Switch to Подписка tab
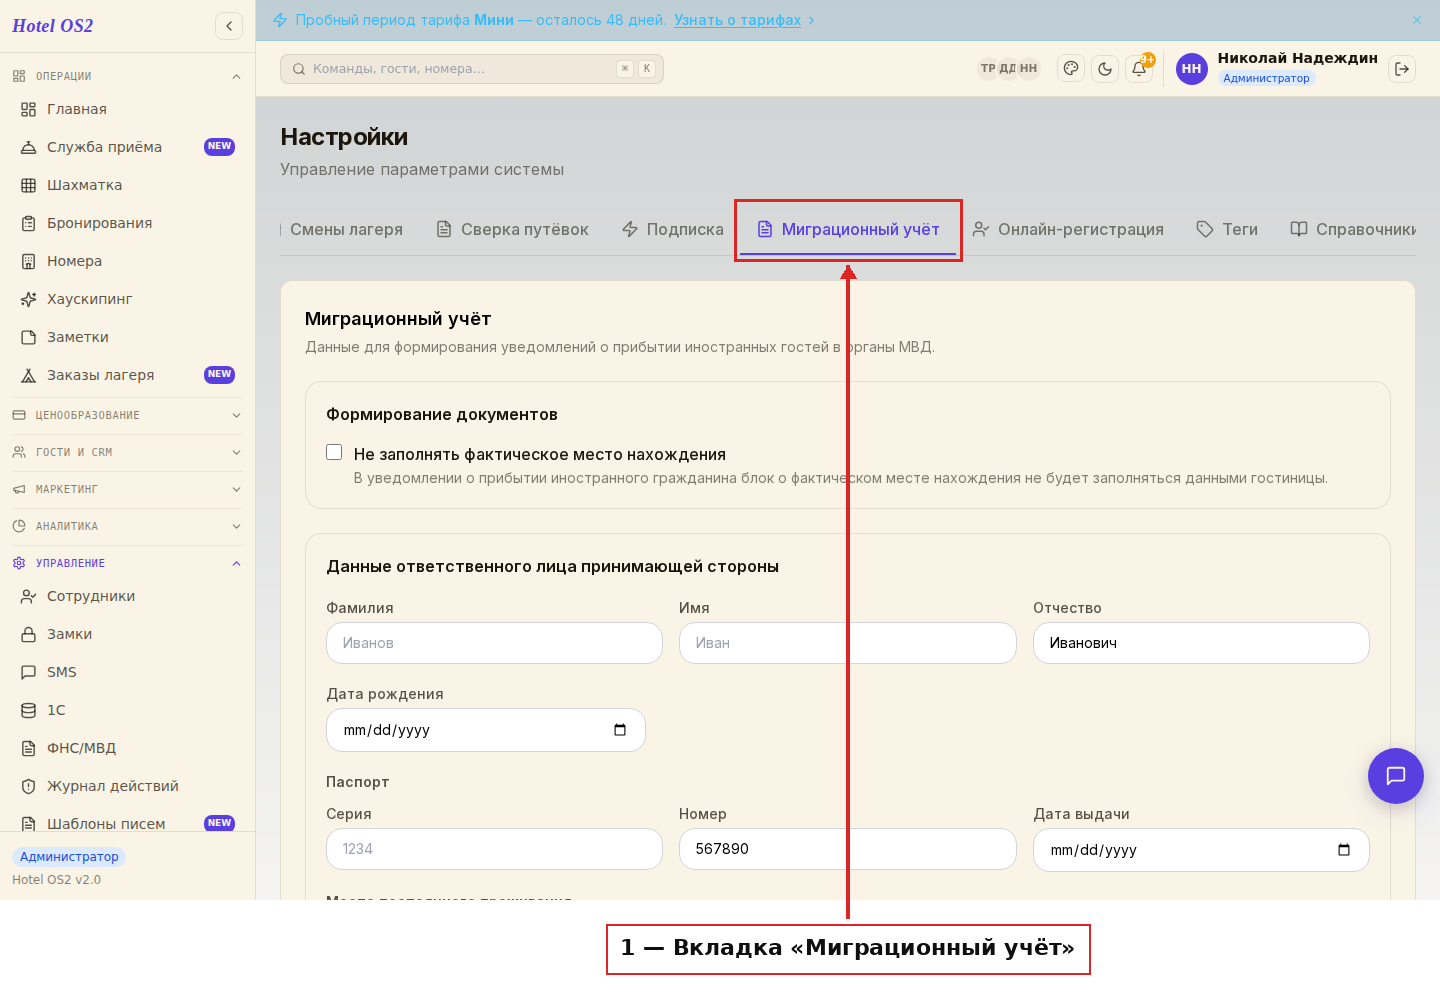 672,229
